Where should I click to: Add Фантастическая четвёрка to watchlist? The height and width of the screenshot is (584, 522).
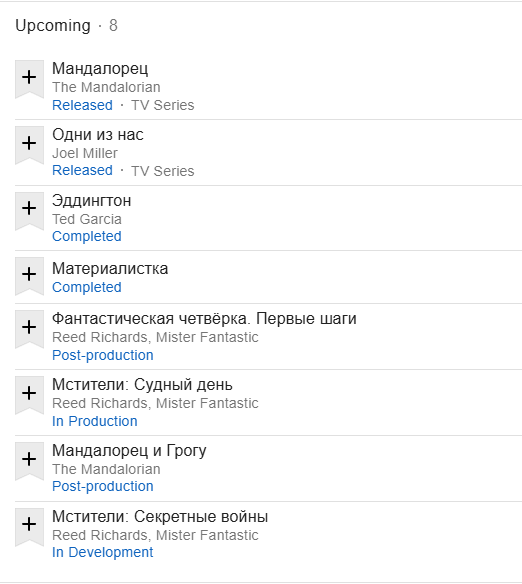coord(29,329)
